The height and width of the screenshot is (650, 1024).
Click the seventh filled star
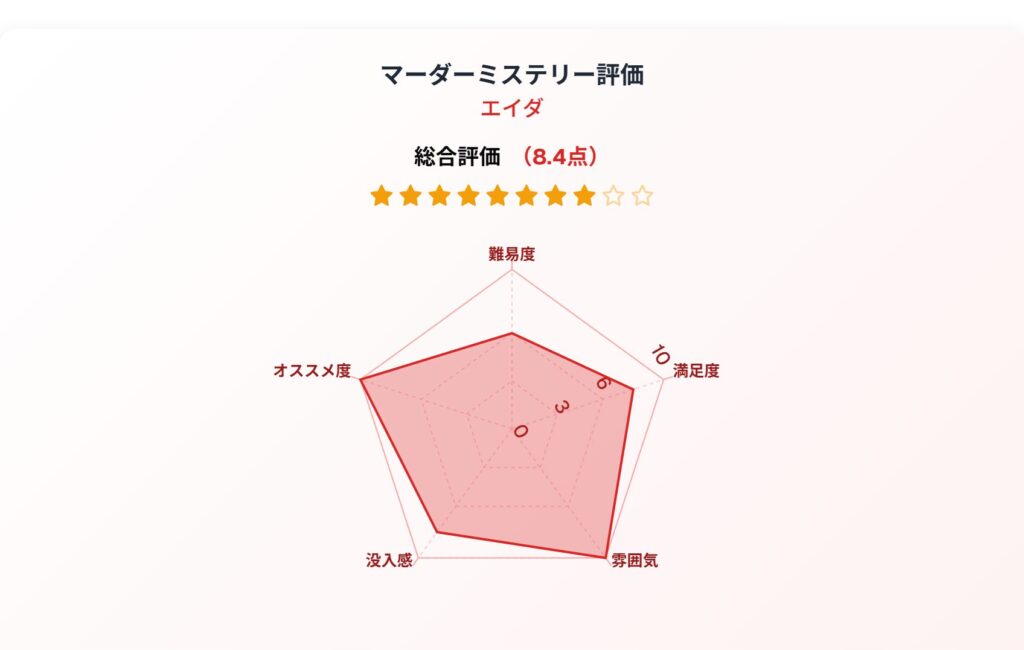click(556, 195)
